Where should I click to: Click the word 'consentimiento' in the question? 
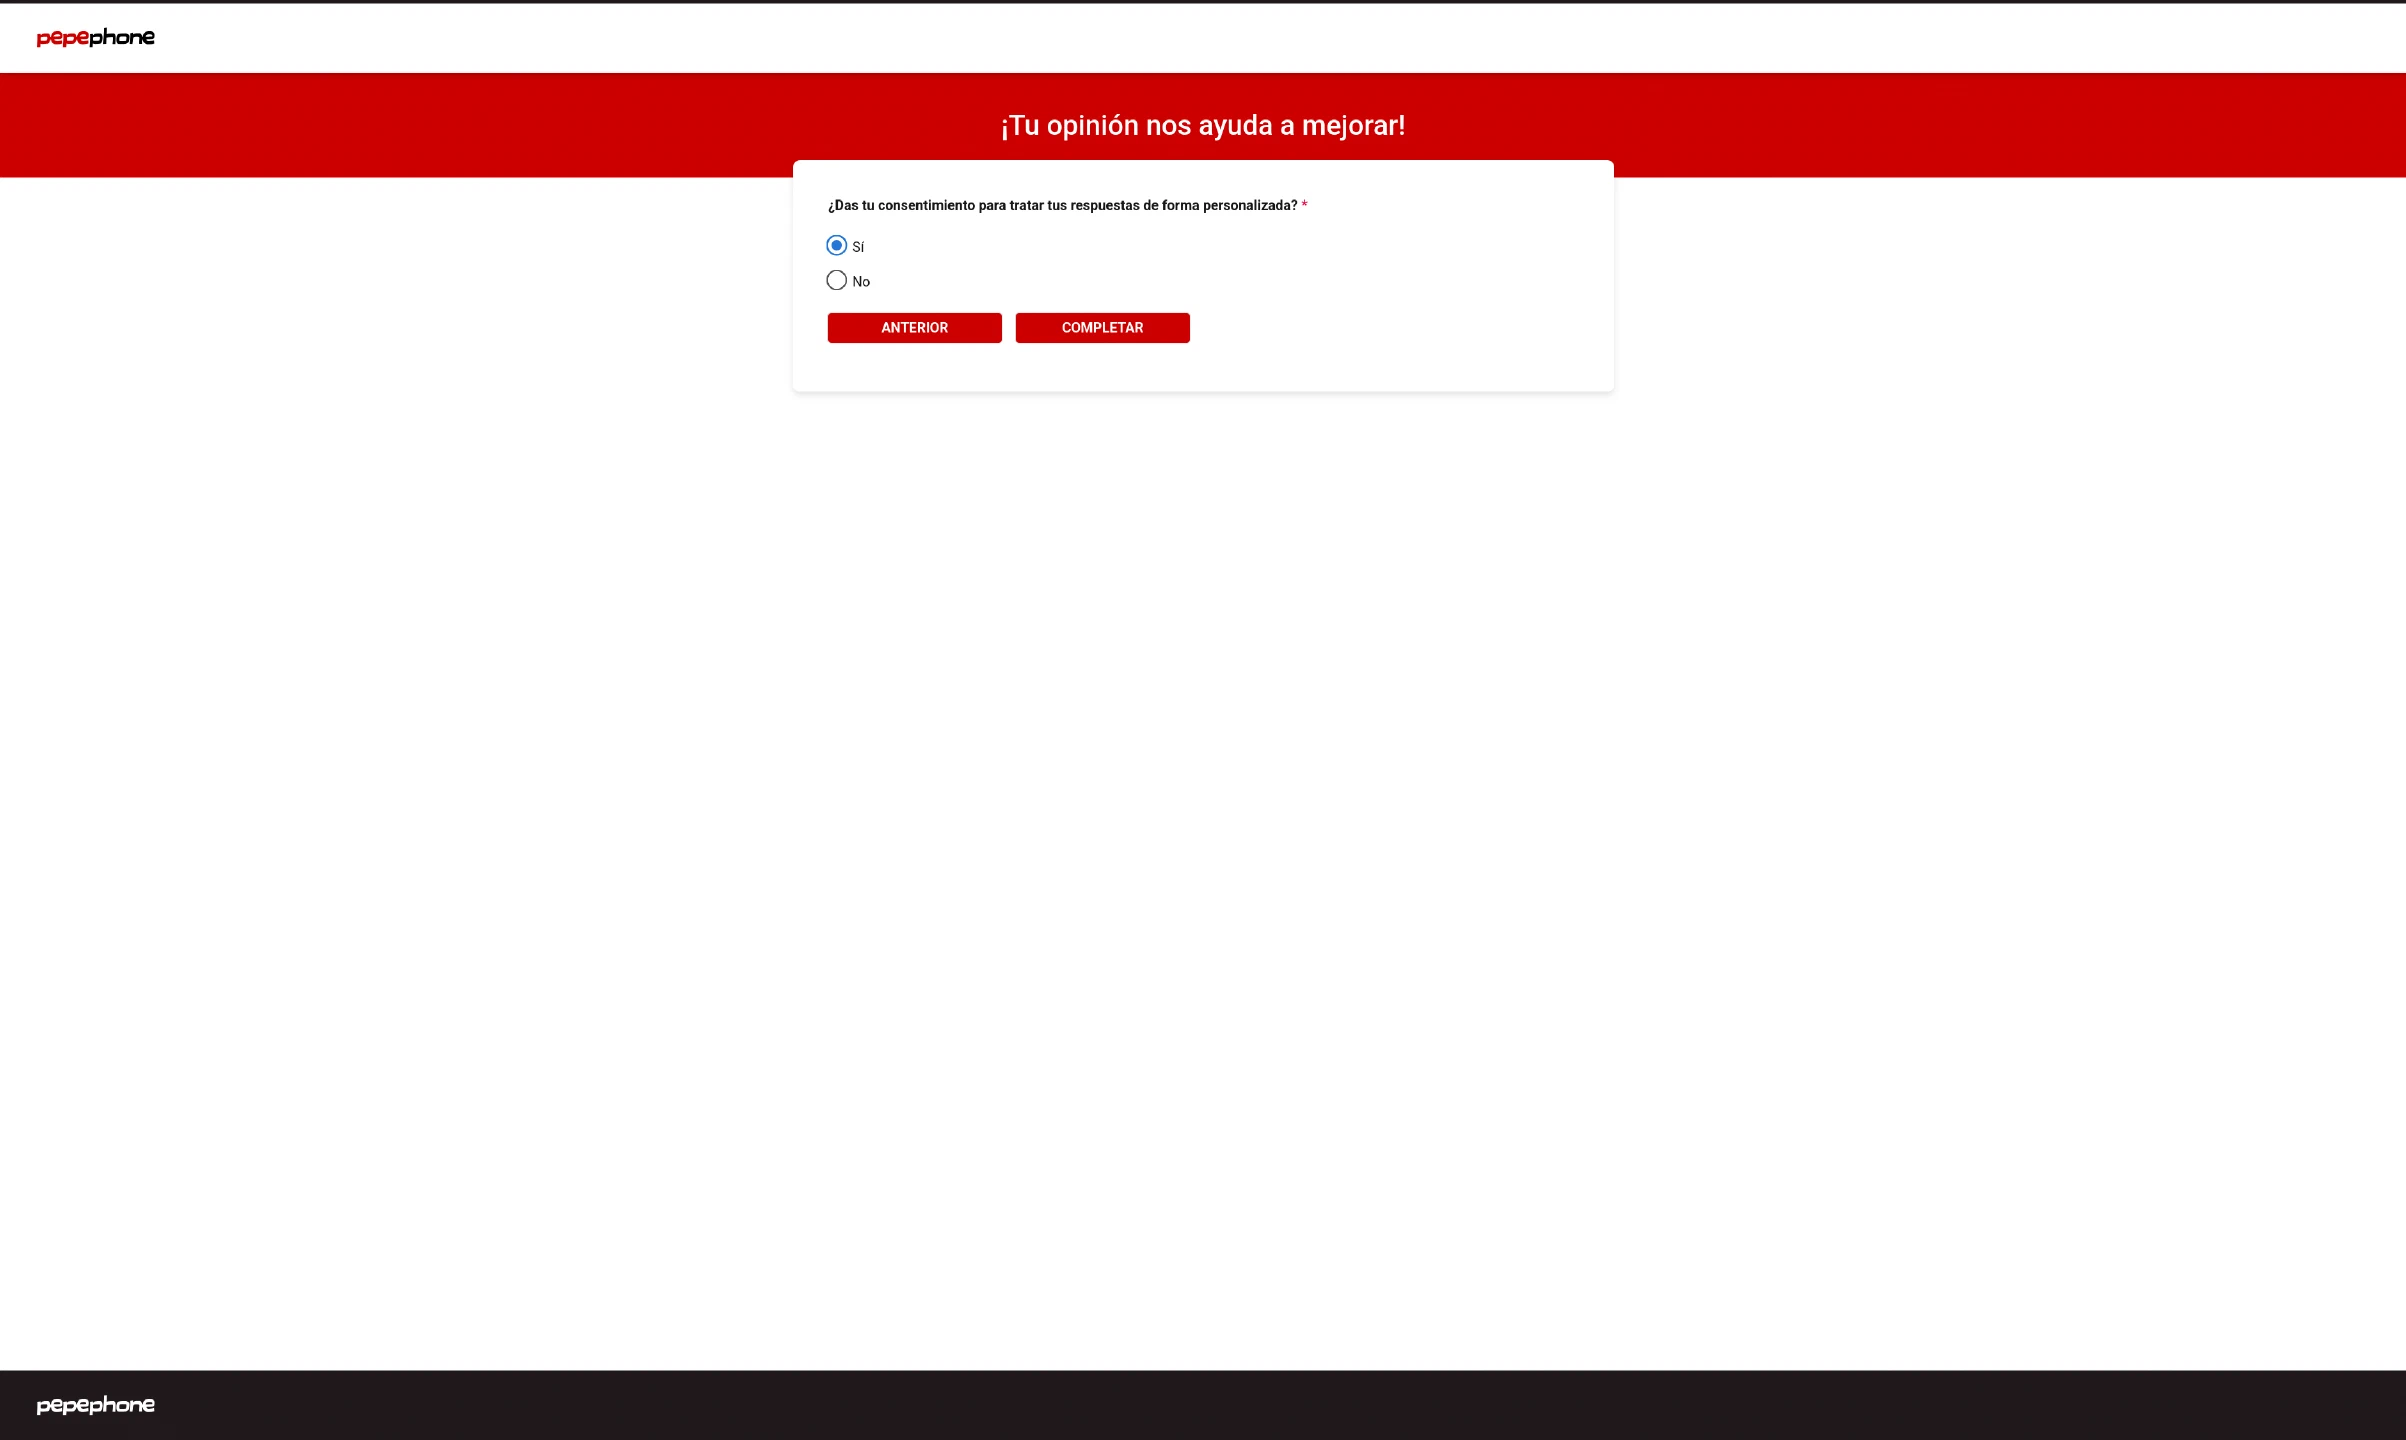click(926, 206)
